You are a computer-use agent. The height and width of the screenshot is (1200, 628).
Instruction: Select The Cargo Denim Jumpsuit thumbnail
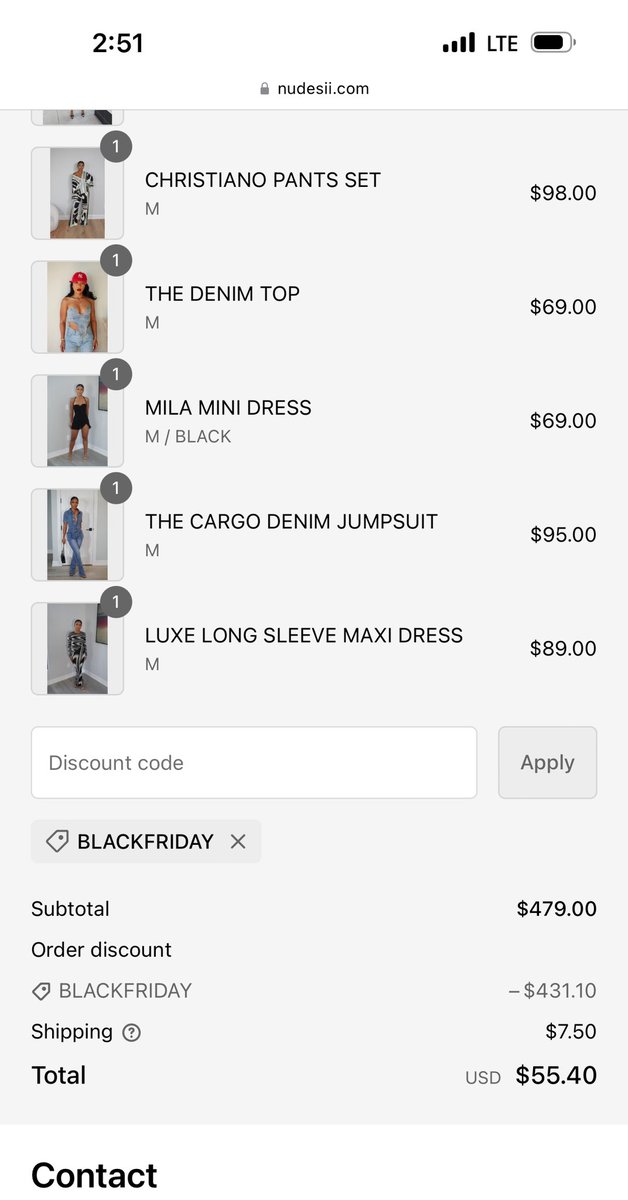click(x=77, y=535)
